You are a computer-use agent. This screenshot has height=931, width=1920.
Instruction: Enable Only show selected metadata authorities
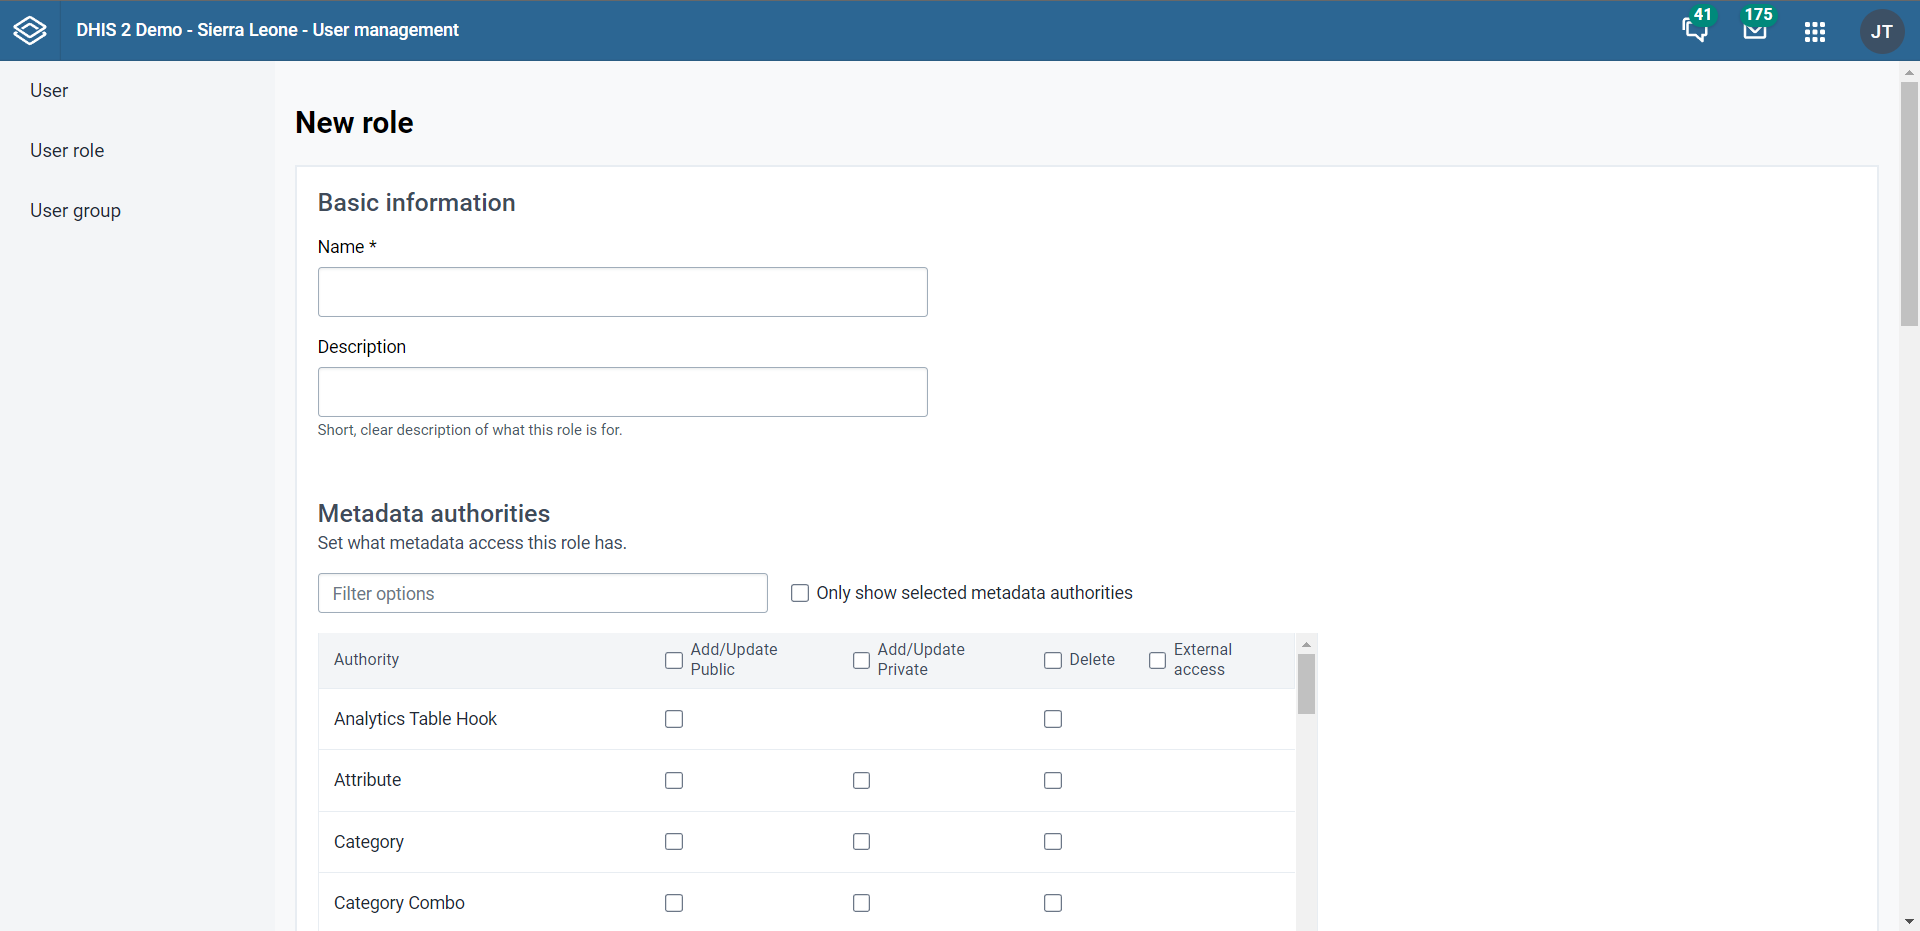tap(800, 593)
